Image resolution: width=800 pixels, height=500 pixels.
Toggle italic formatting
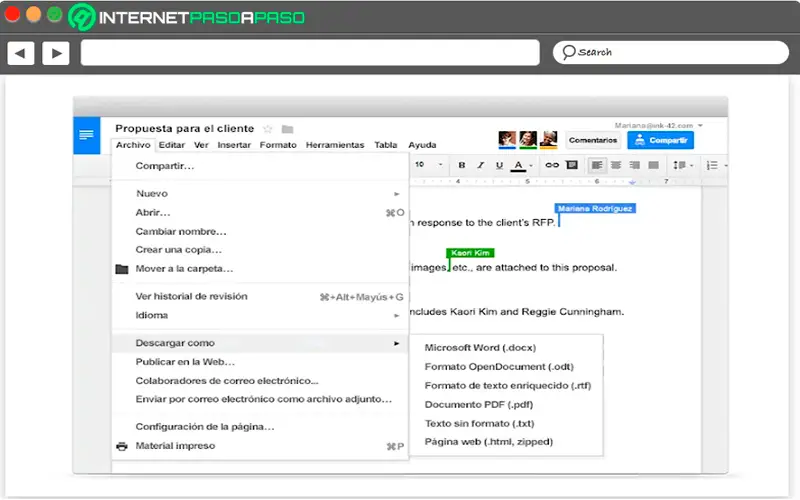pyautogui.click(x=481, y=165)
